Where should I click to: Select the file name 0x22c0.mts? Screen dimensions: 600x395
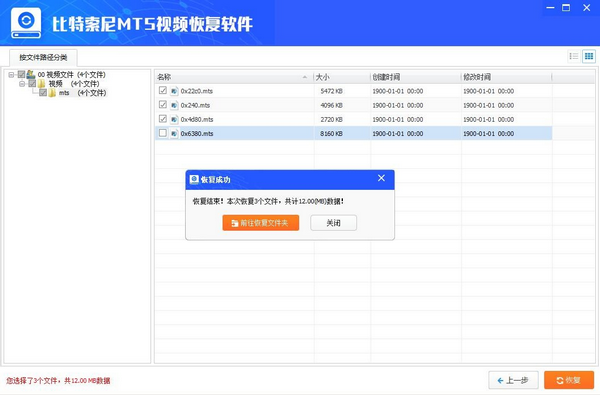click(x=197, y=91)
